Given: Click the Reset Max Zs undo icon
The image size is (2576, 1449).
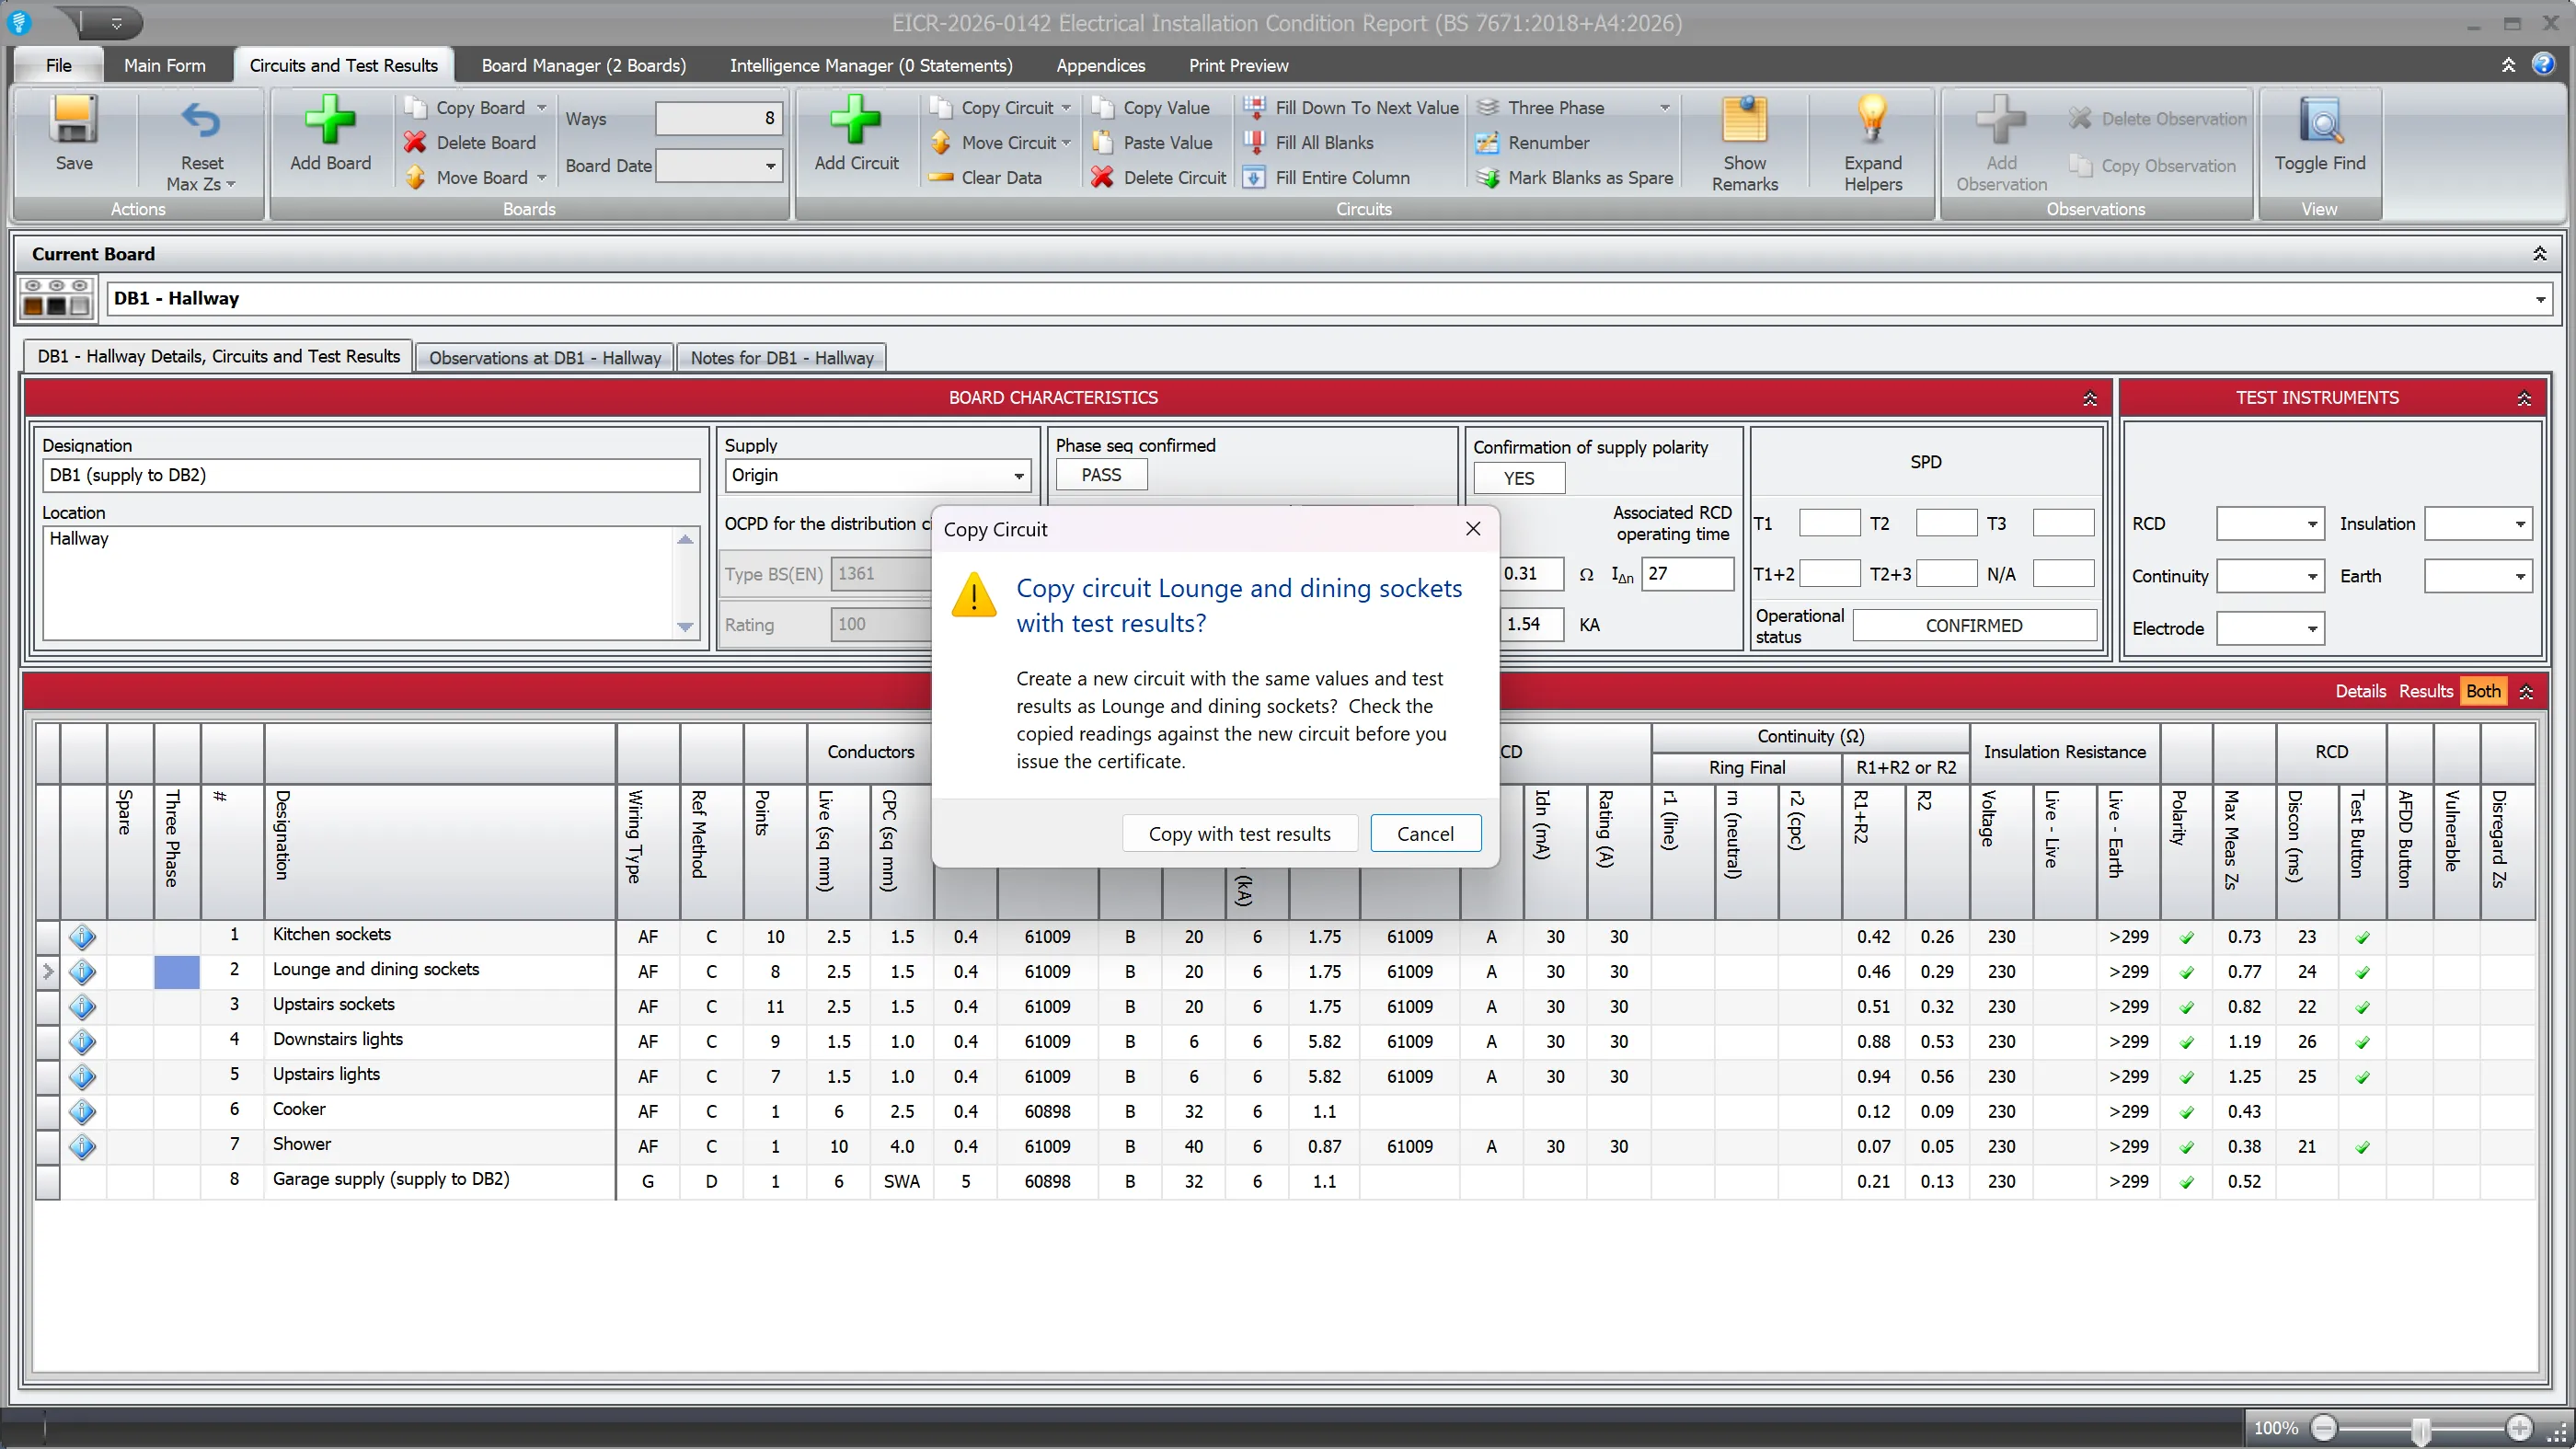Looking at the screenshot, I should click(x=201, y=120).
